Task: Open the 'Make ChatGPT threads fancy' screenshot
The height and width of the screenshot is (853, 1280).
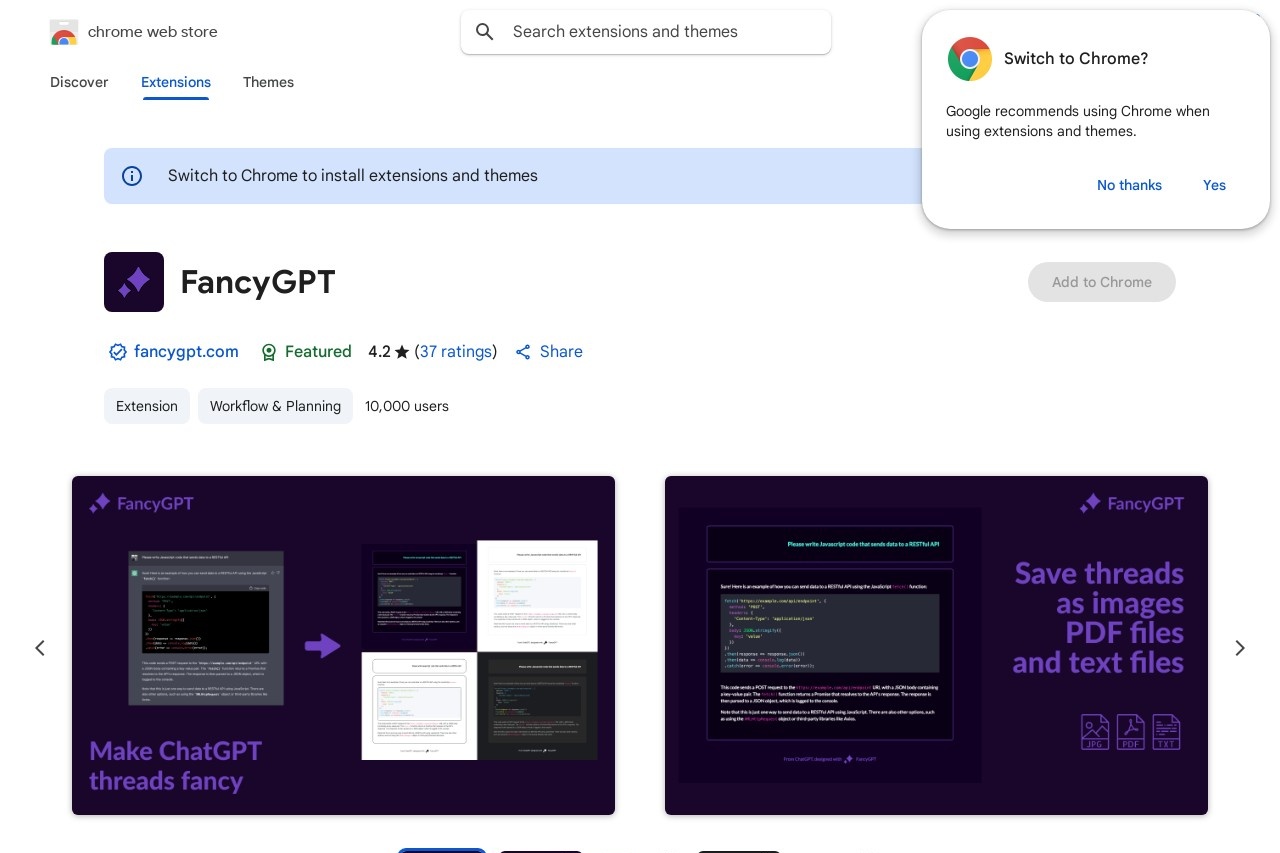Action: pos(343,645)
